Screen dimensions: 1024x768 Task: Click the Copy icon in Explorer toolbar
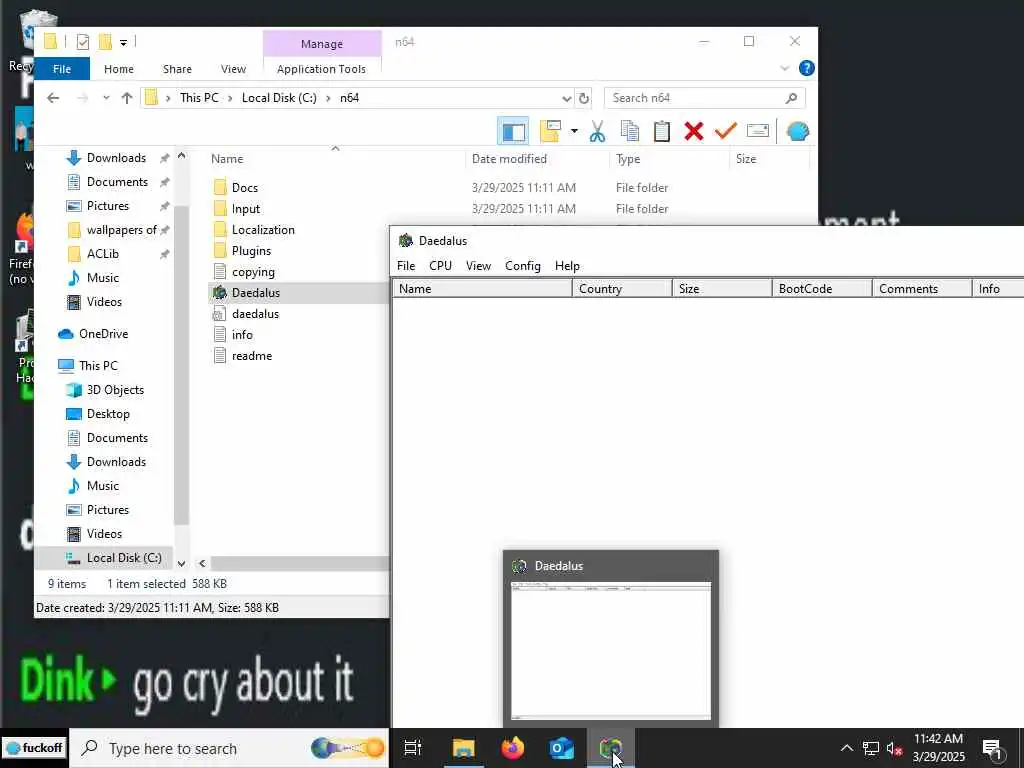click(x=630, y=131)
